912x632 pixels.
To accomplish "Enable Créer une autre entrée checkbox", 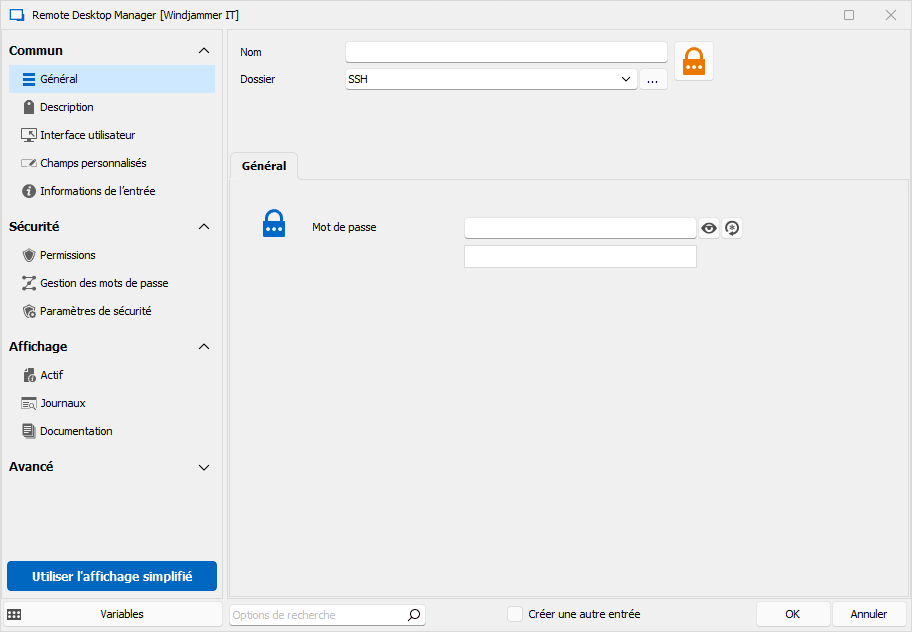I will [x=515, y=614].
